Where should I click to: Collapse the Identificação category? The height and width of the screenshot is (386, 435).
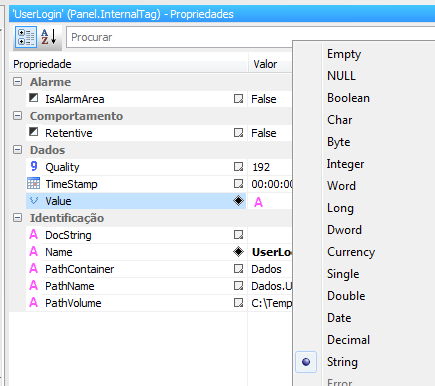pos(18,218)
